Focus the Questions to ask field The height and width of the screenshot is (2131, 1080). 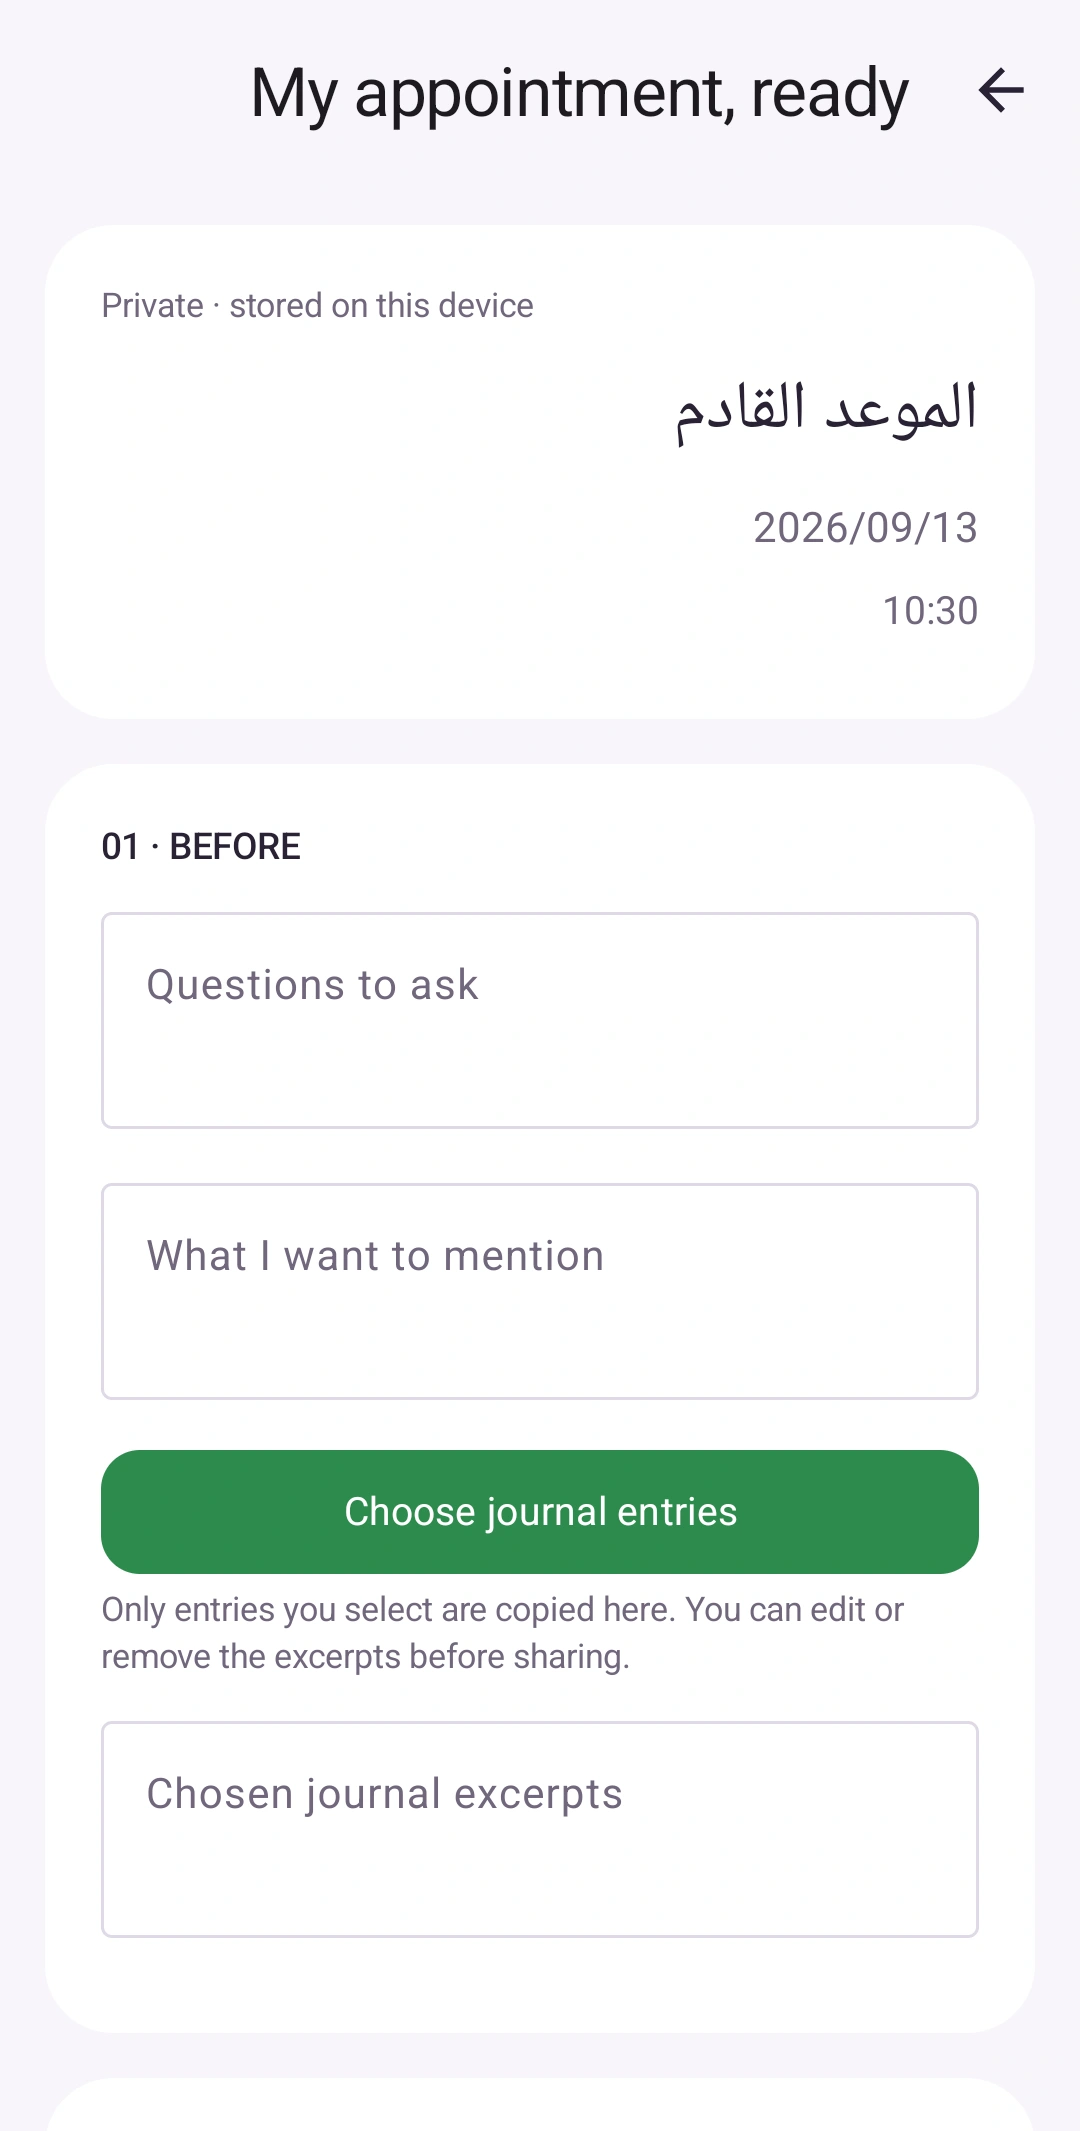(x=540, y=1020)
